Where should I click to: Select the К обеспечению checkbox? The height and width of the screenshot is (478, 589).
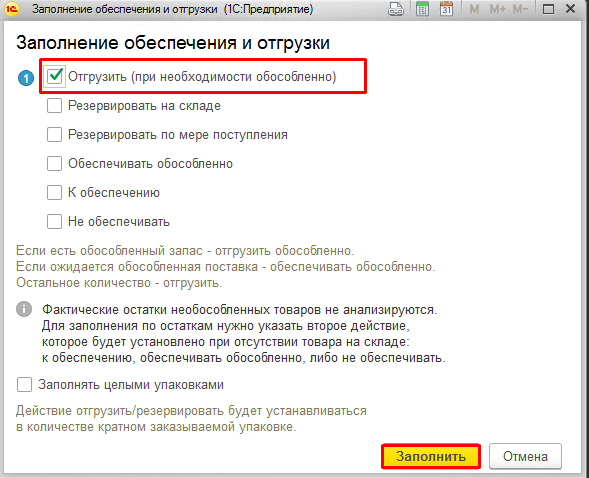54,193
